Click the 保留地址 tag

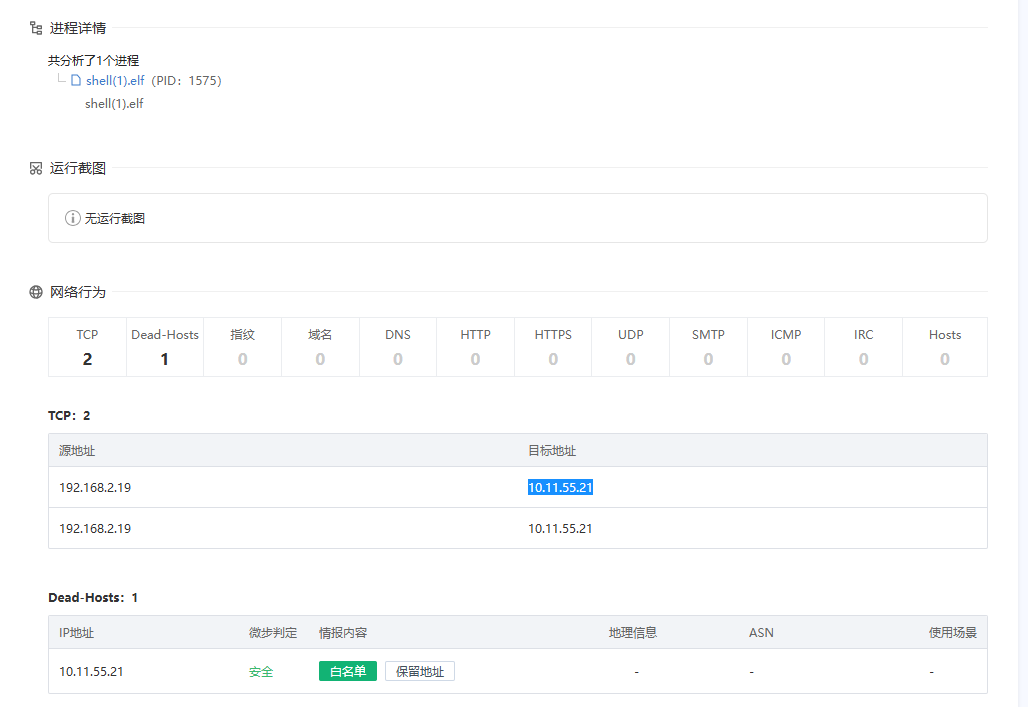pyautogui.click(x=419, y=671)
